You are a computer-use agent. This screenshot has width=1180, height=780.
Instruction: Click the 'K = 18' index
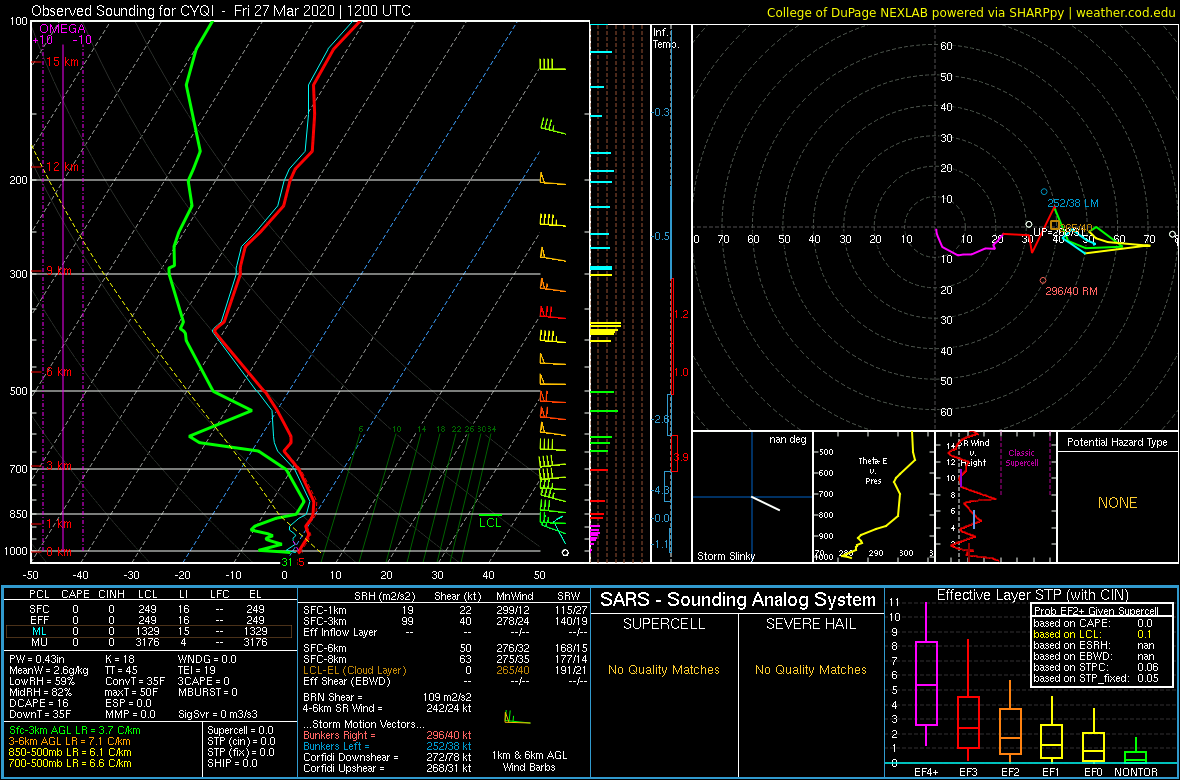click(122, 660)
